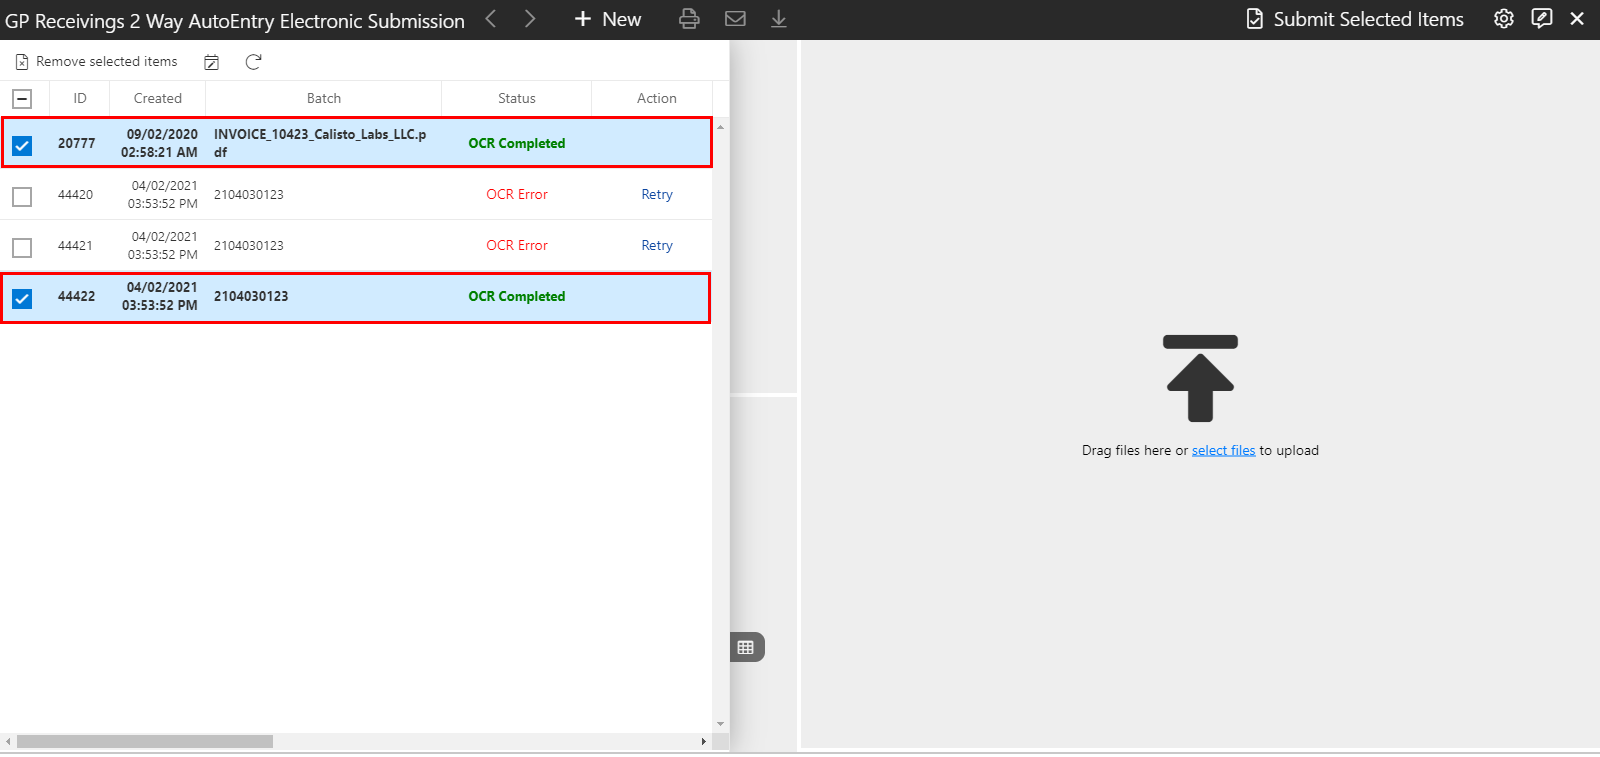Click the horizontal scrollbar thumb
1600x757 pixels.
tap(145, 741)
